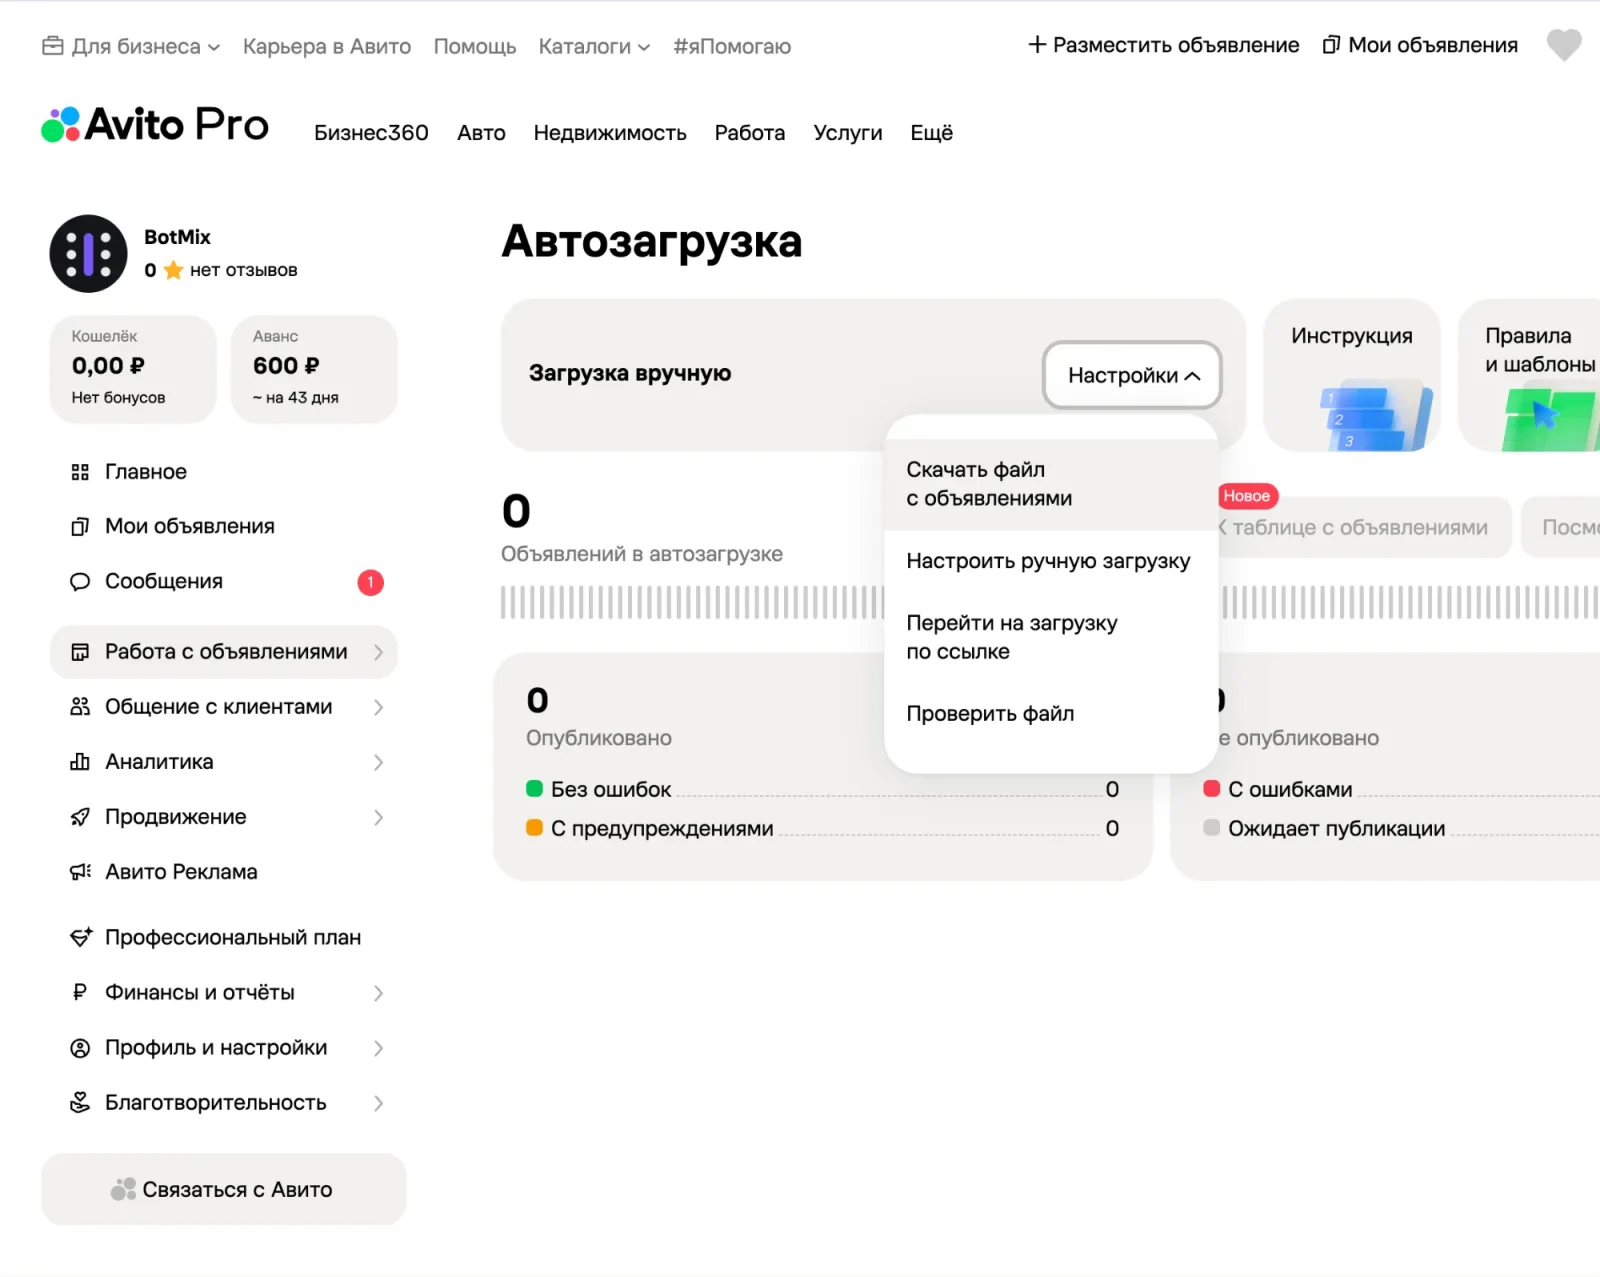Screen dimensions: 1600x1277
Task: Choose Настроить ручную загрузку
Action: (1051, 561)
